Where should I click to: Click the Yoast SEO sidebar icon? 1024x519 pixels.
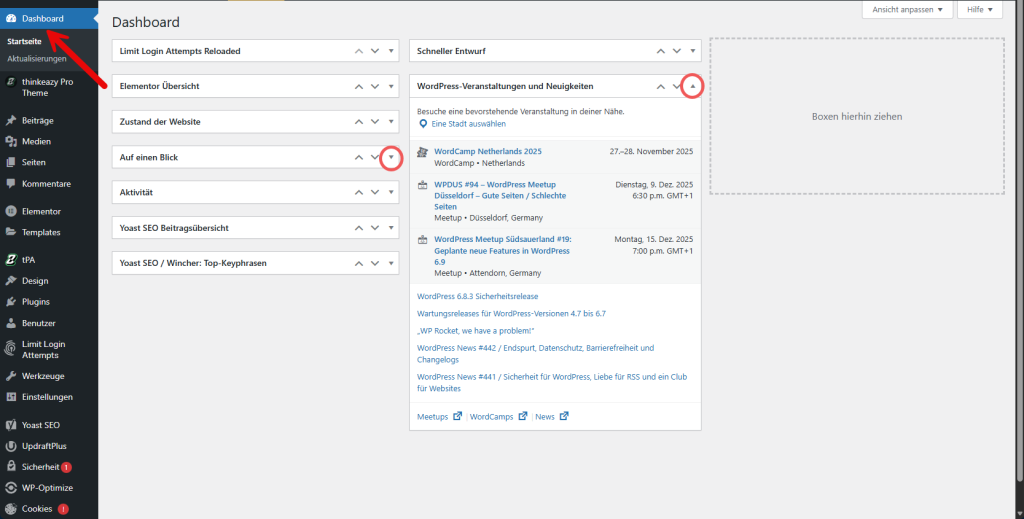click(10, 425)
